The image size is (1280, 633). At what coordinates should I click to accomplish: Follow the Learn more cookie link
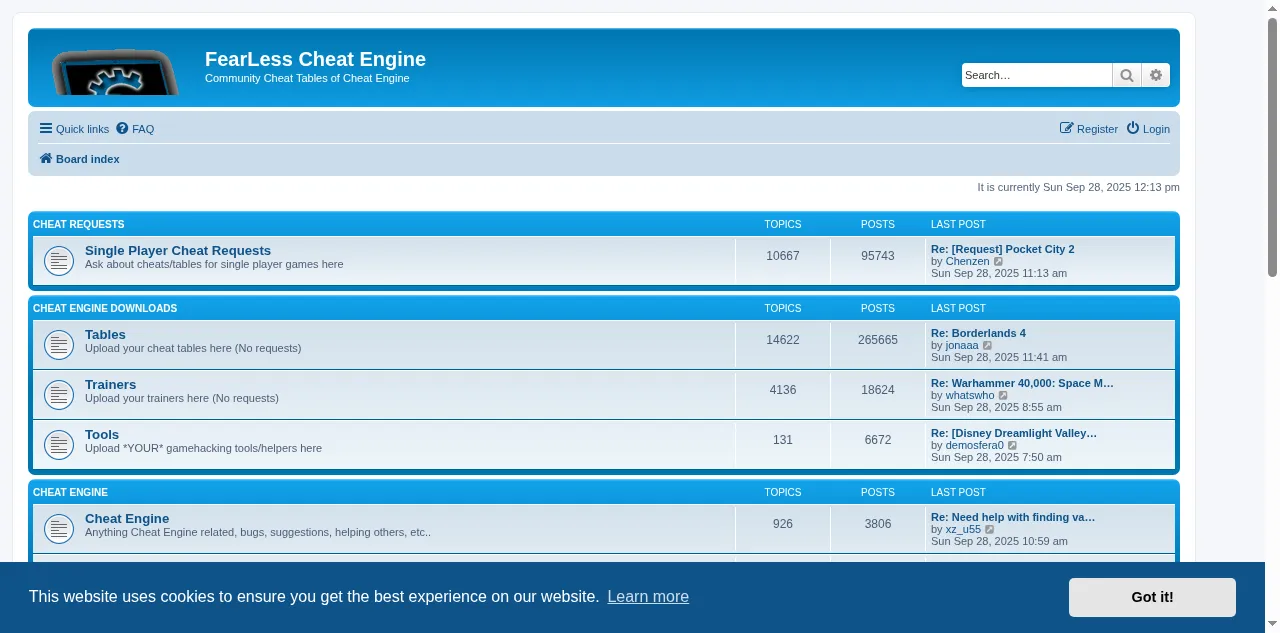pos(648,597)
